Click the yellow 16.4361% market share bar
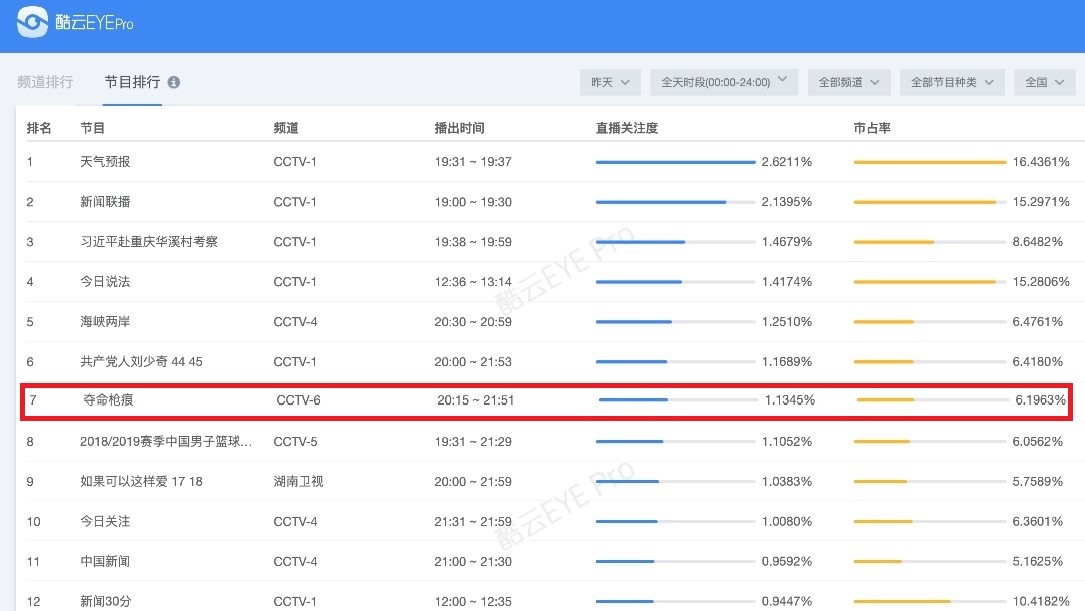The width and height of the screenshot is (1085, 611). tap(930, 162)
